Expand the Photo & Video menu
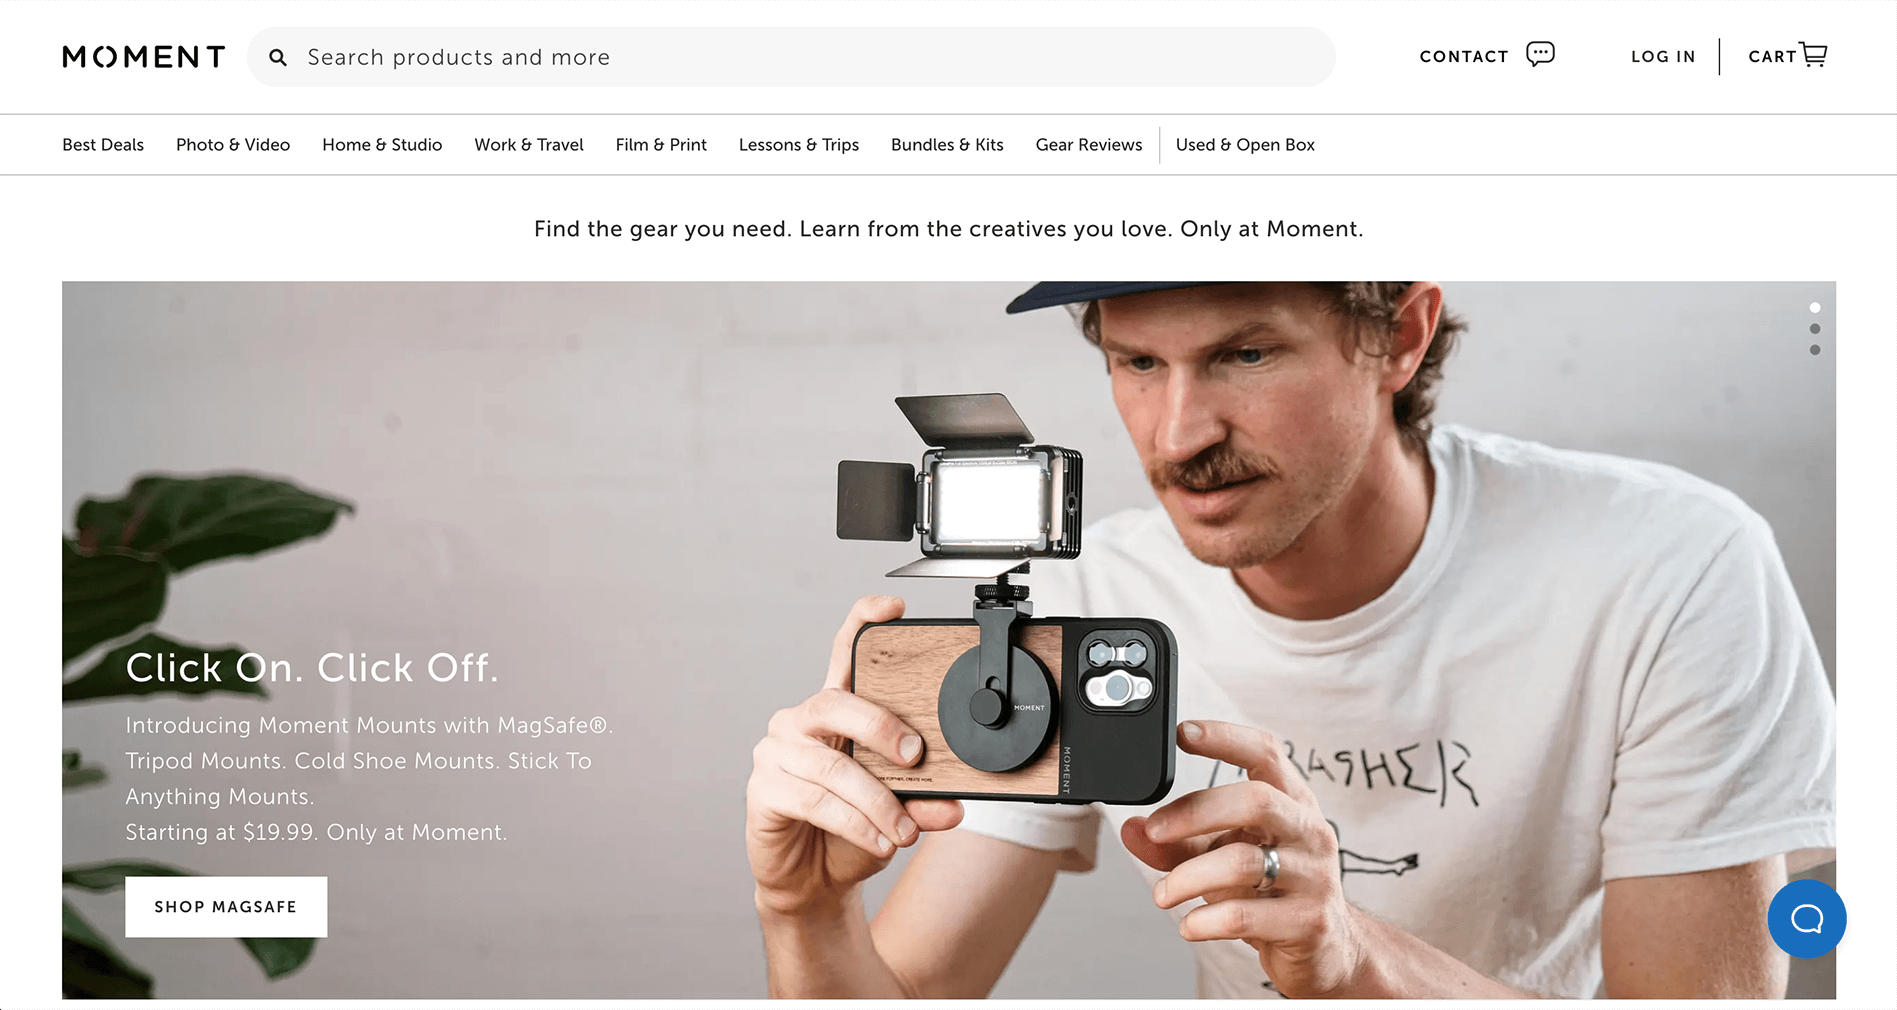This screenshot has height=1010, width=1897. pos(233,145)
